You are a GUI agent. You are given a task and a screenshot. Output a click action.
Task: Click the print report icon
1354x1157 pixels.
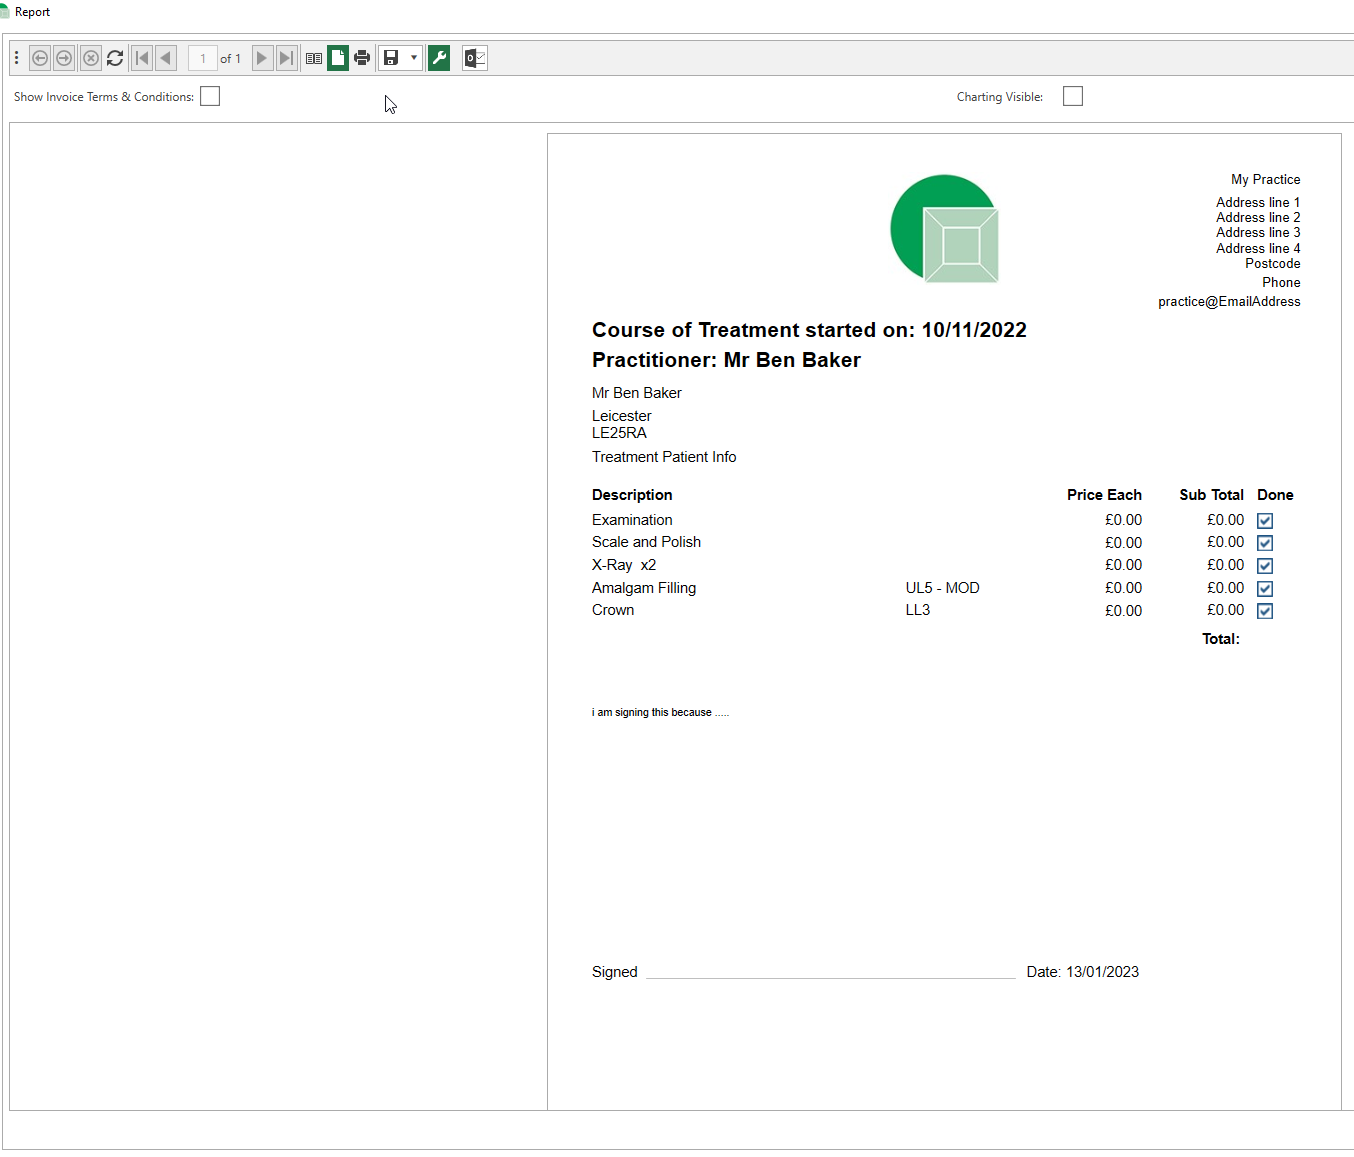[362, 58]
